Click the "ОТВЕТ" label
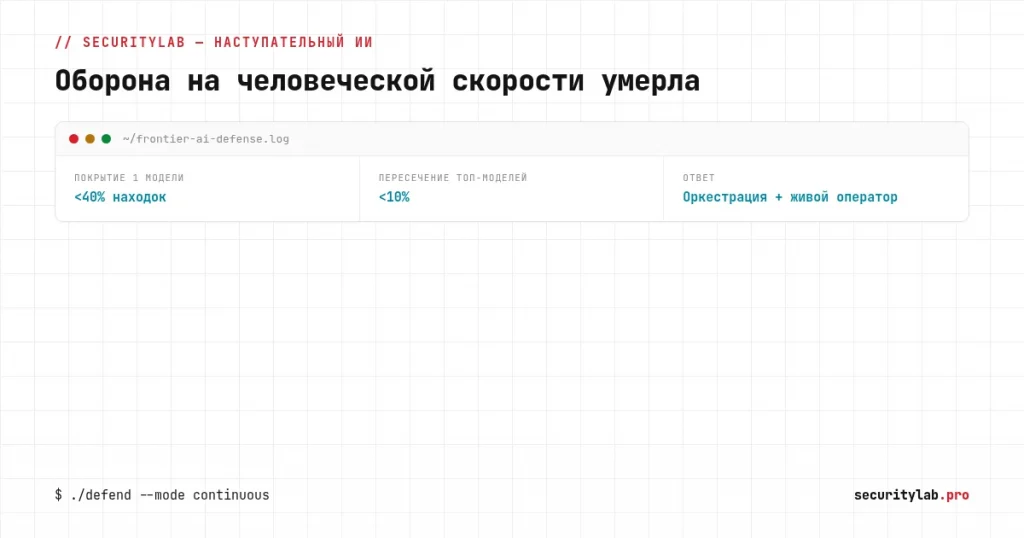 (x=699, y=178)
